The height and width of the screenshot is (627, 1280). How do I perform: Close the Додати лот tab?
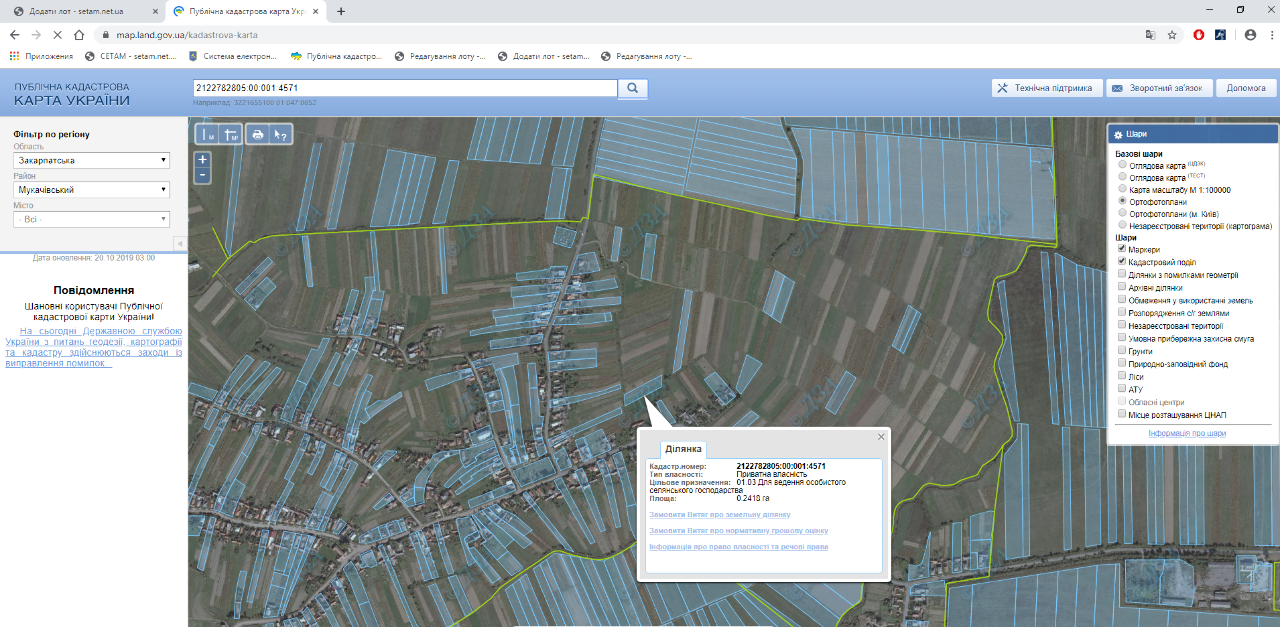[153, 11]
